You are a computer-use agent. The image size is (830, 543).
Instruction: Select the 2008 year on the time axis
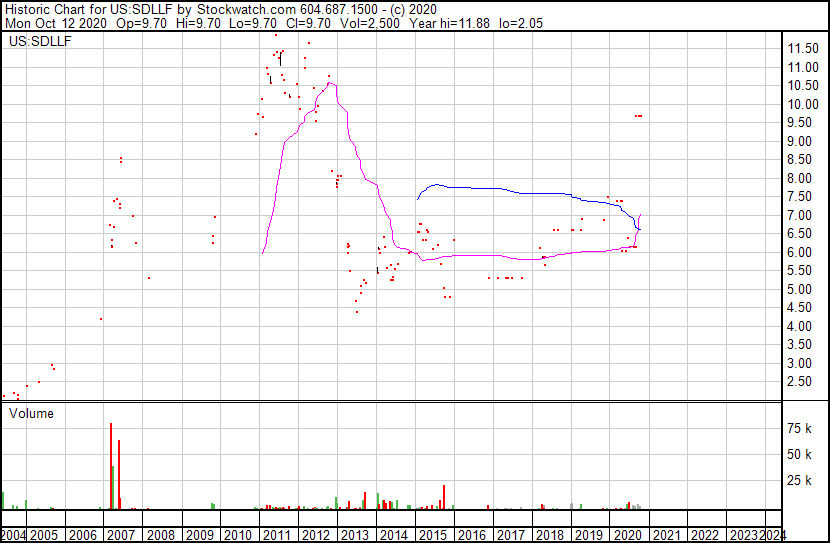(x=161, y=535)
